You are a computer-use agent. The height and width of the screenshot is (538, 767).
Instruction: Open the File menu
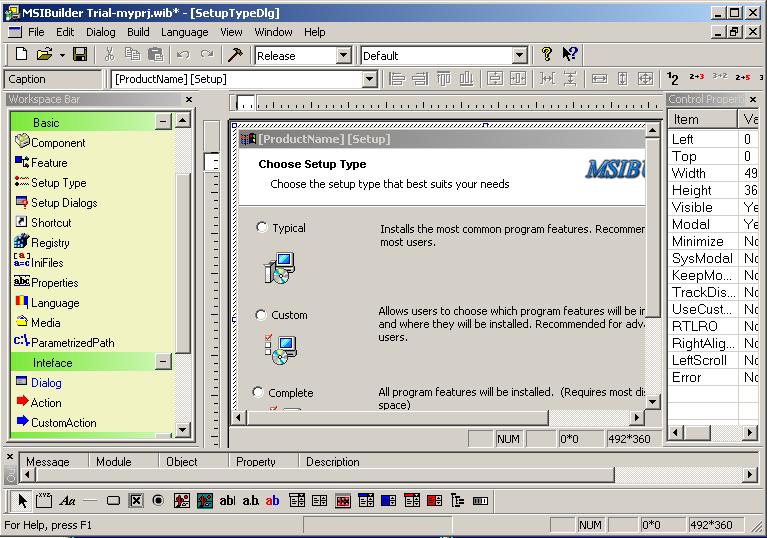click(36, 32)
